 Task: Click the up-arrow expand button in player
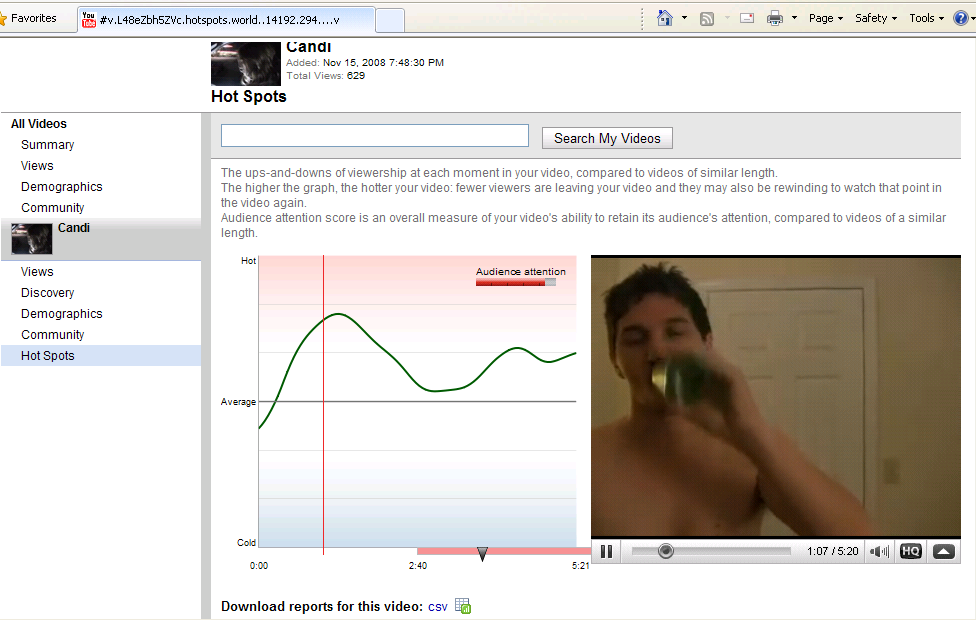coord(943,551)
